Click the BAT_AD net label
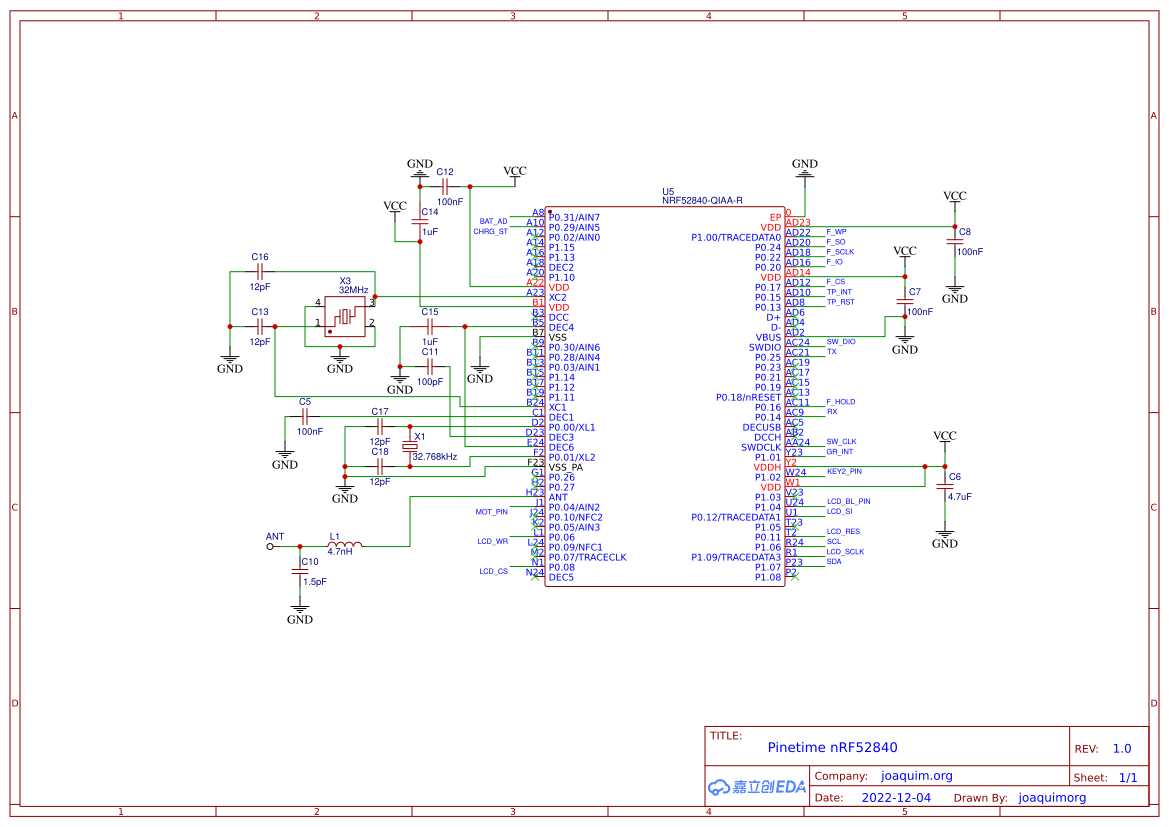This screenshot has height=827, width=1169. click(493, 221)
